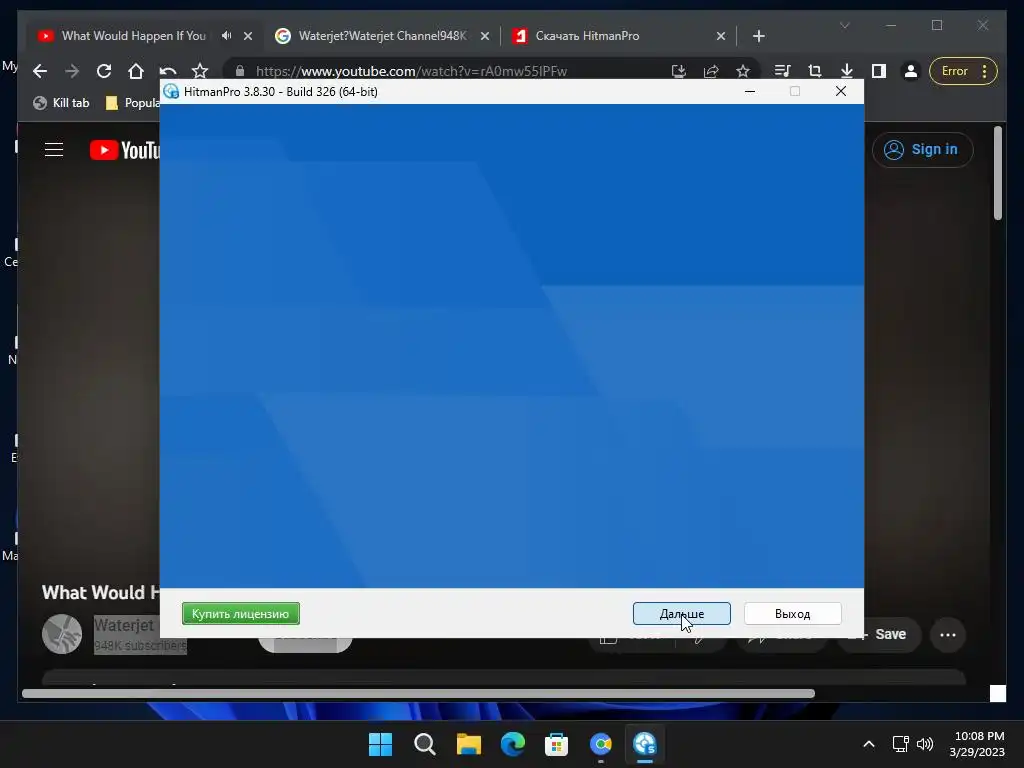Open the browser profile icon
The width and height of the screenshot is (1024, 768).
910,71
